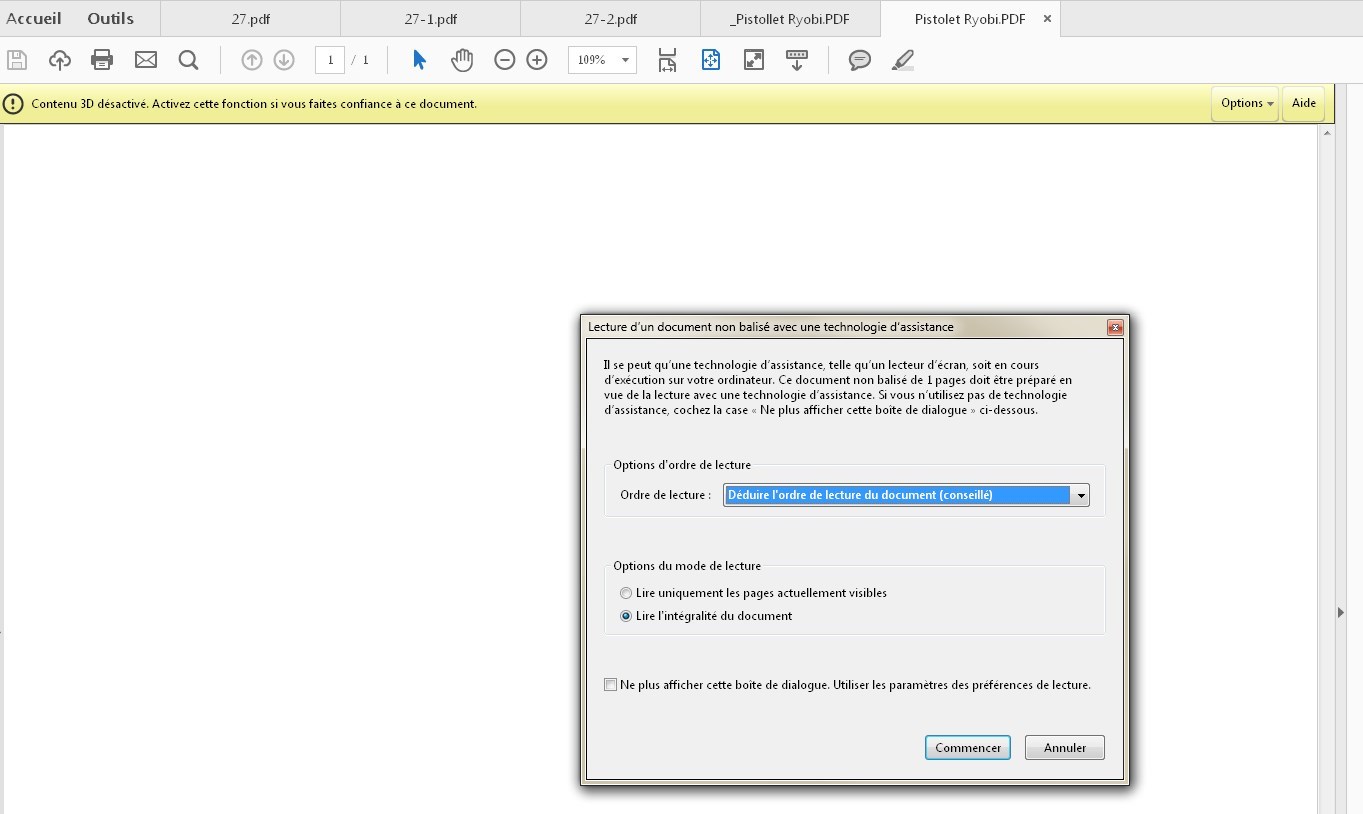Choose the arrow selection tool
The height and width of the screenshot is (814, 1363).
tap(420, 60)
